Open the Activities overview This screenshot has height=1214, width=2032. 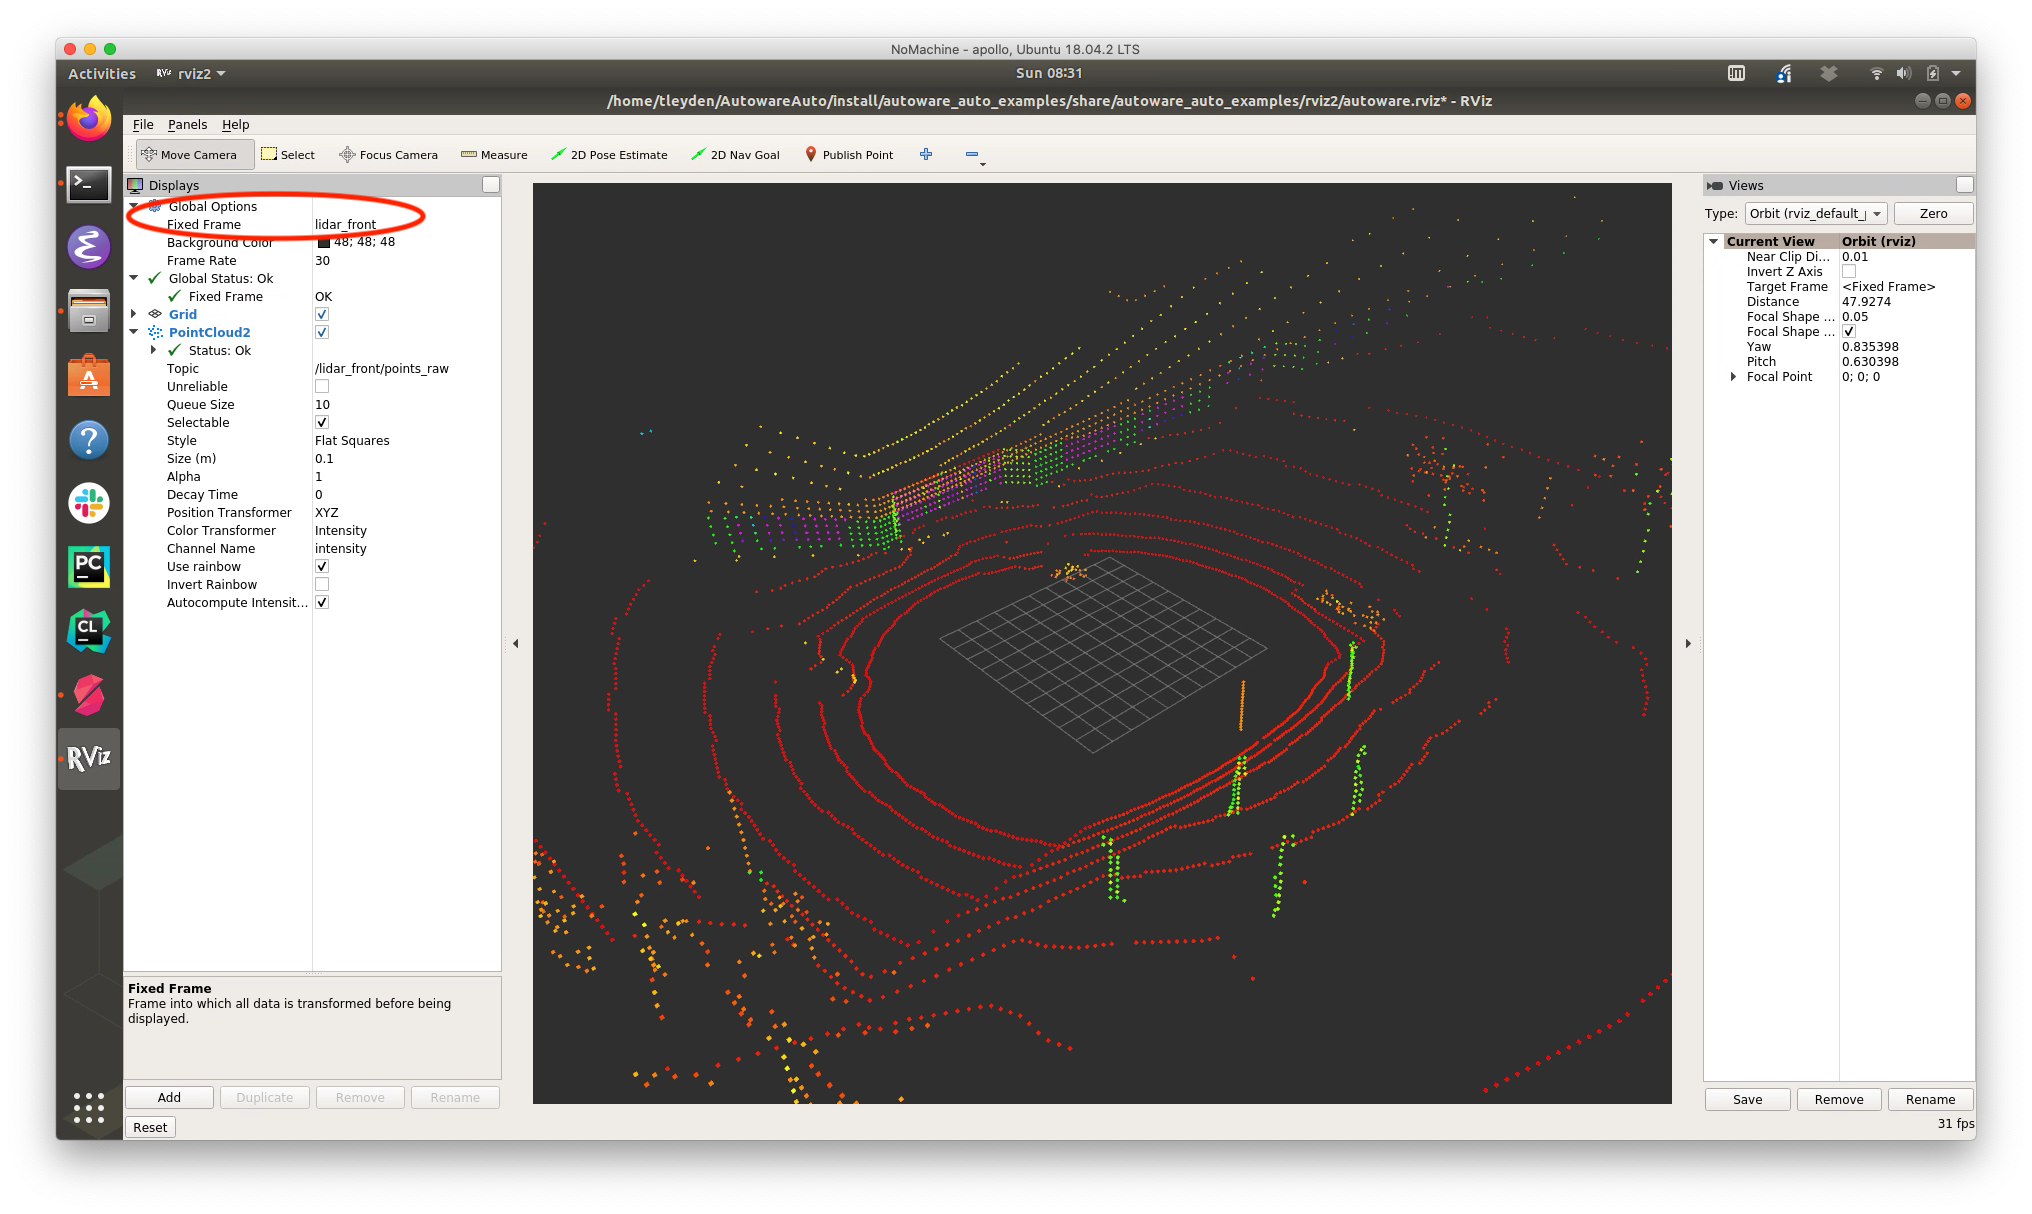102,73
